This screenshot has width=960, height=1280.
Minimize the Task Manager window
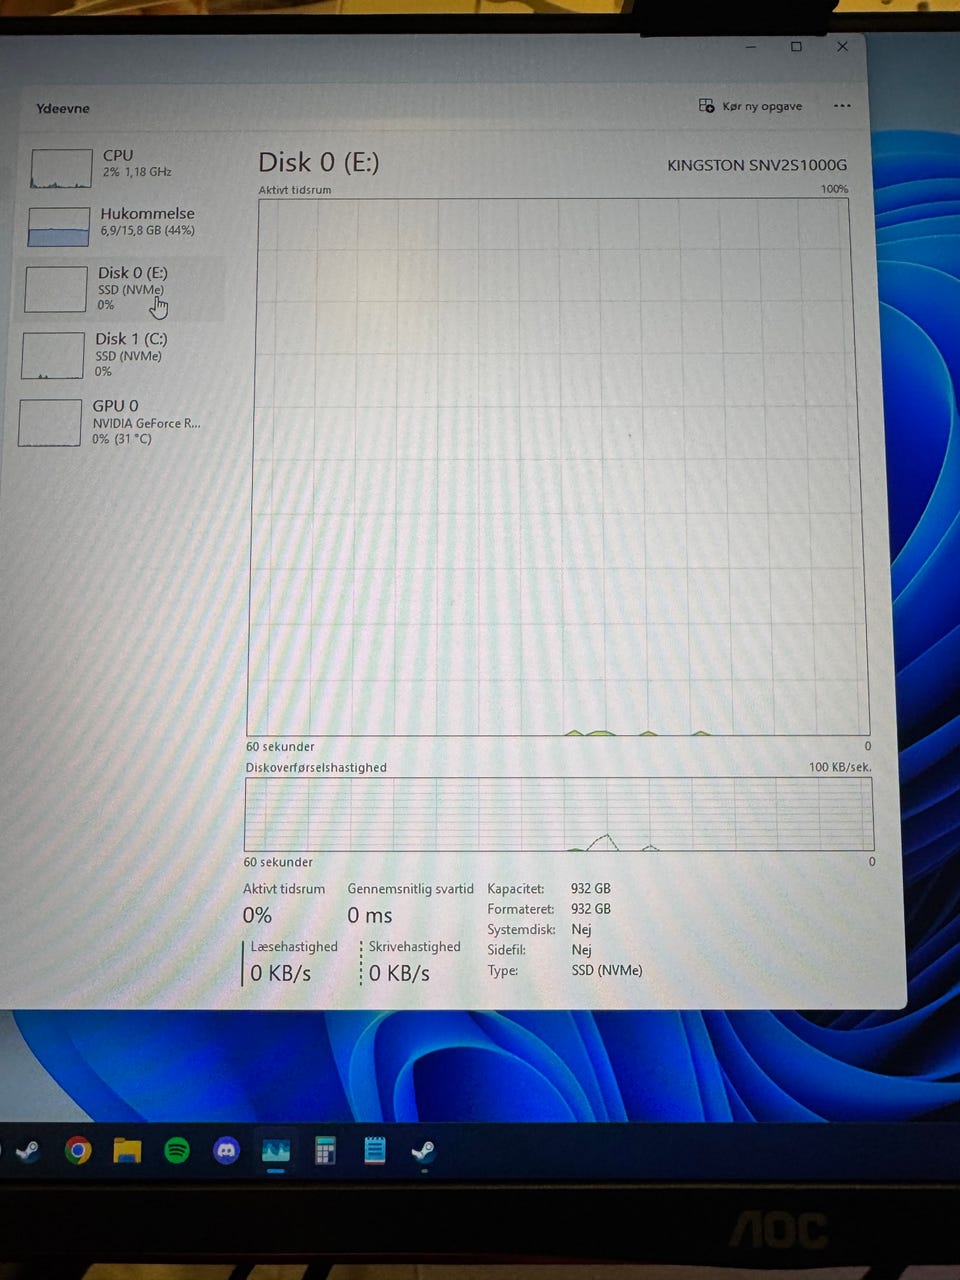751,46
